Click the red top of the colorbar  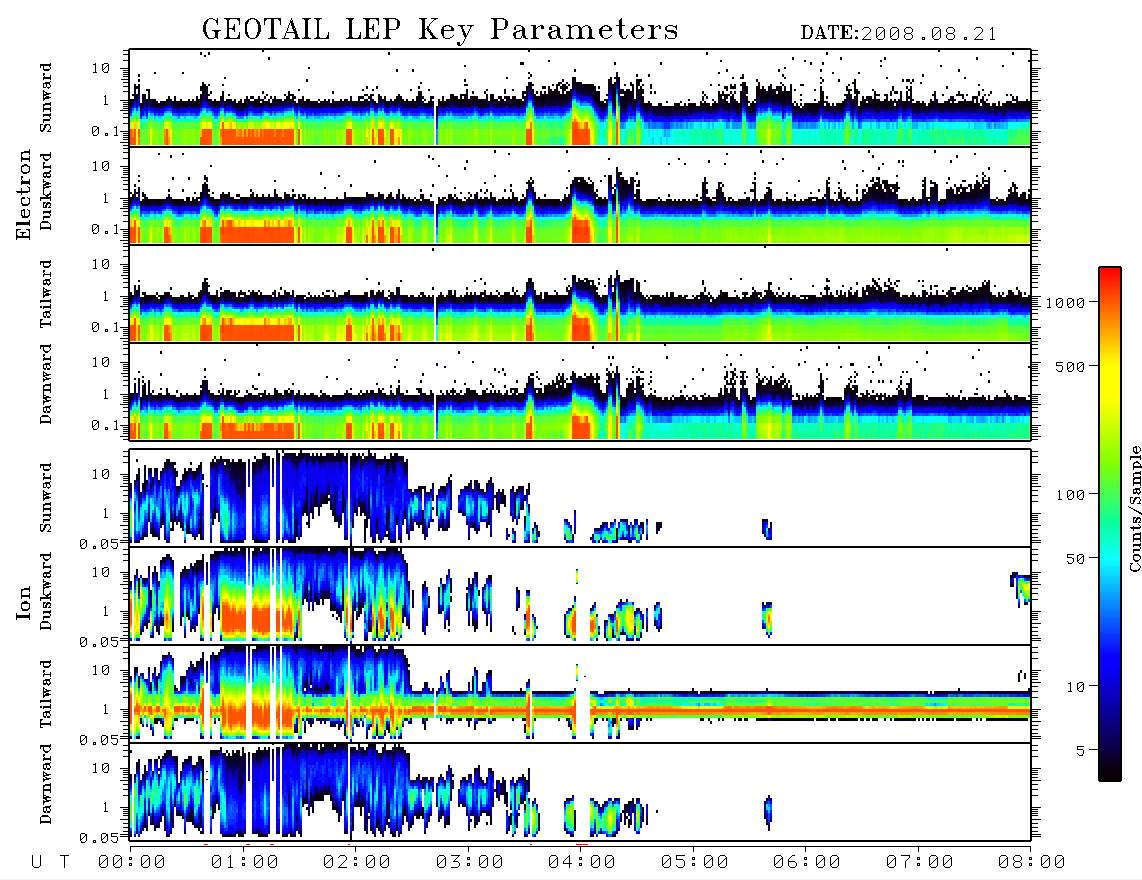[1110, 277]
